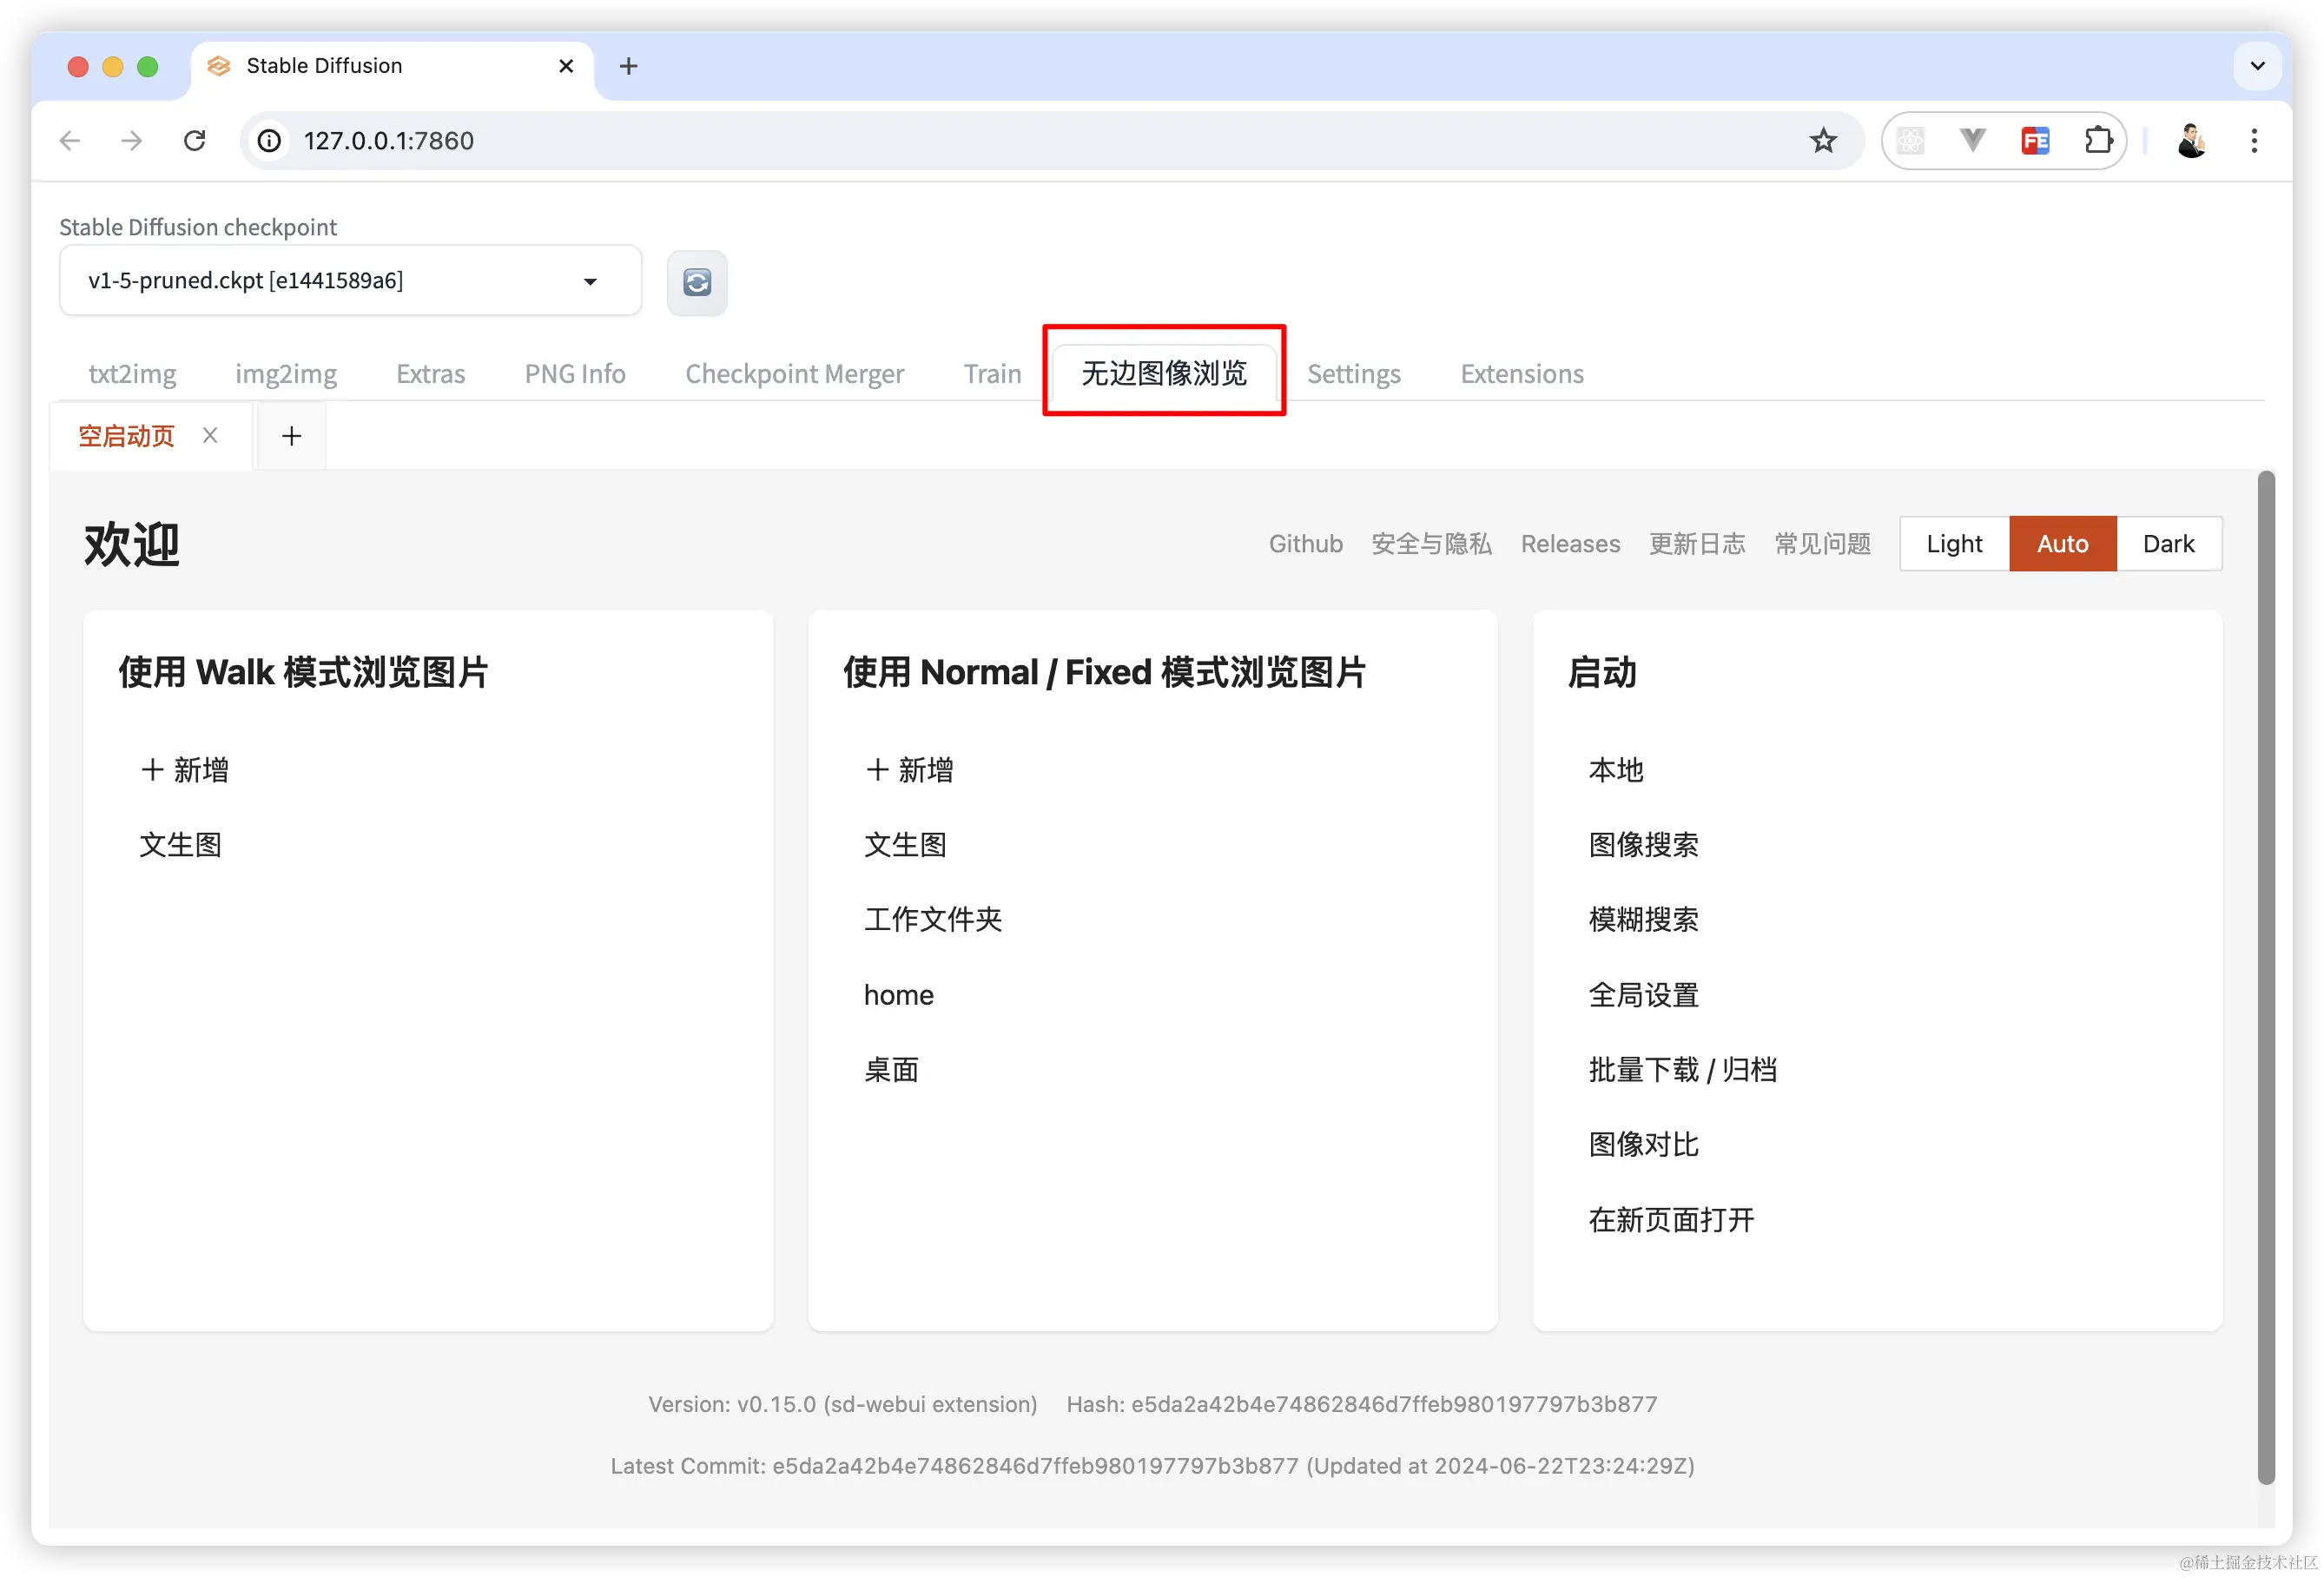The image size is (2324, 1577).
Task: Click the Hash value text in footer
Action: coord(1361,1404)
